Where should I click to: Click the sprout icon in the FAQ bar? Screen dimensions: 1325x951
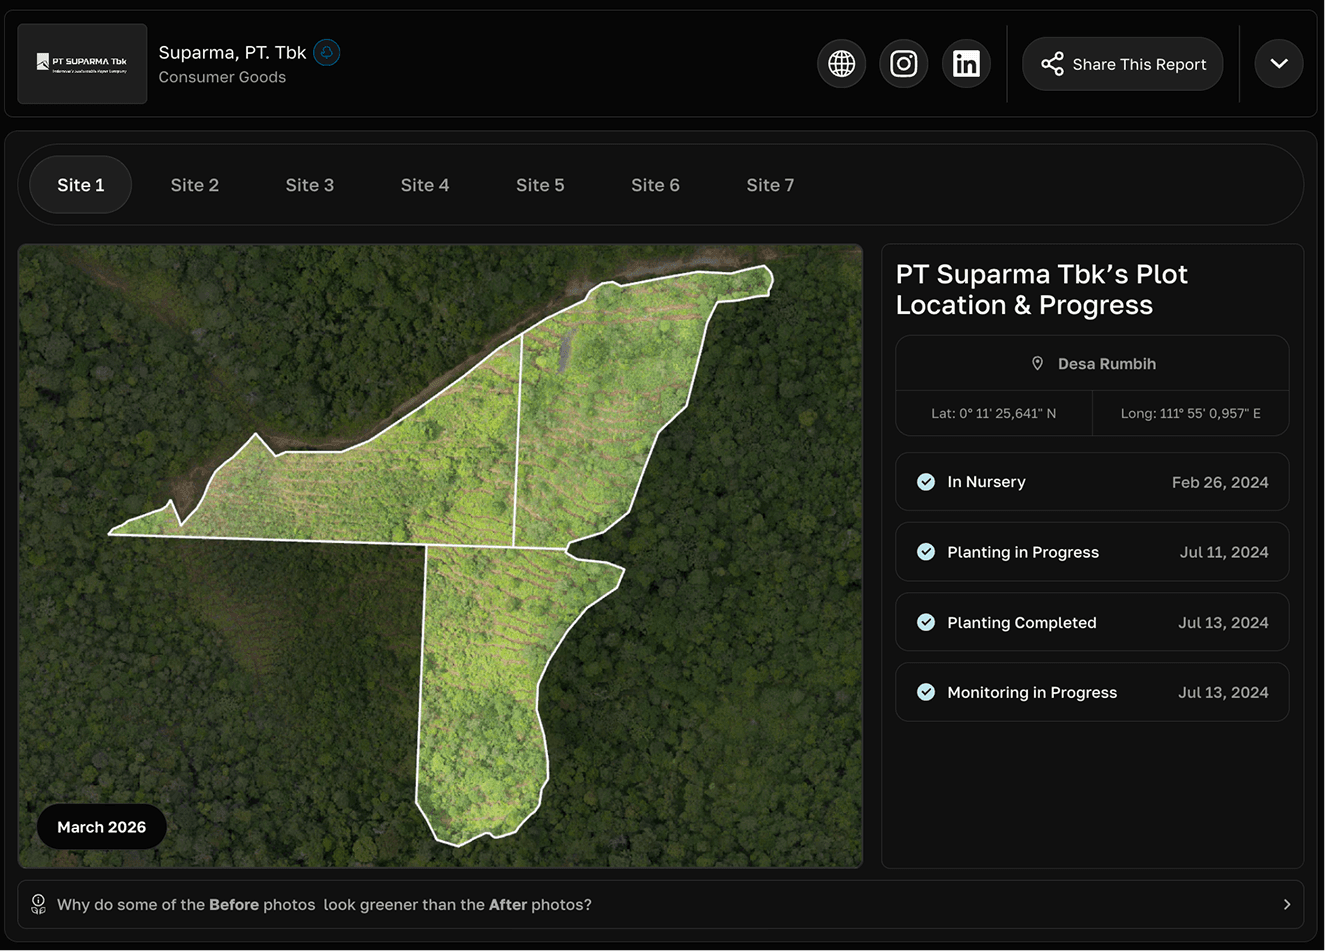coord(38,904)
